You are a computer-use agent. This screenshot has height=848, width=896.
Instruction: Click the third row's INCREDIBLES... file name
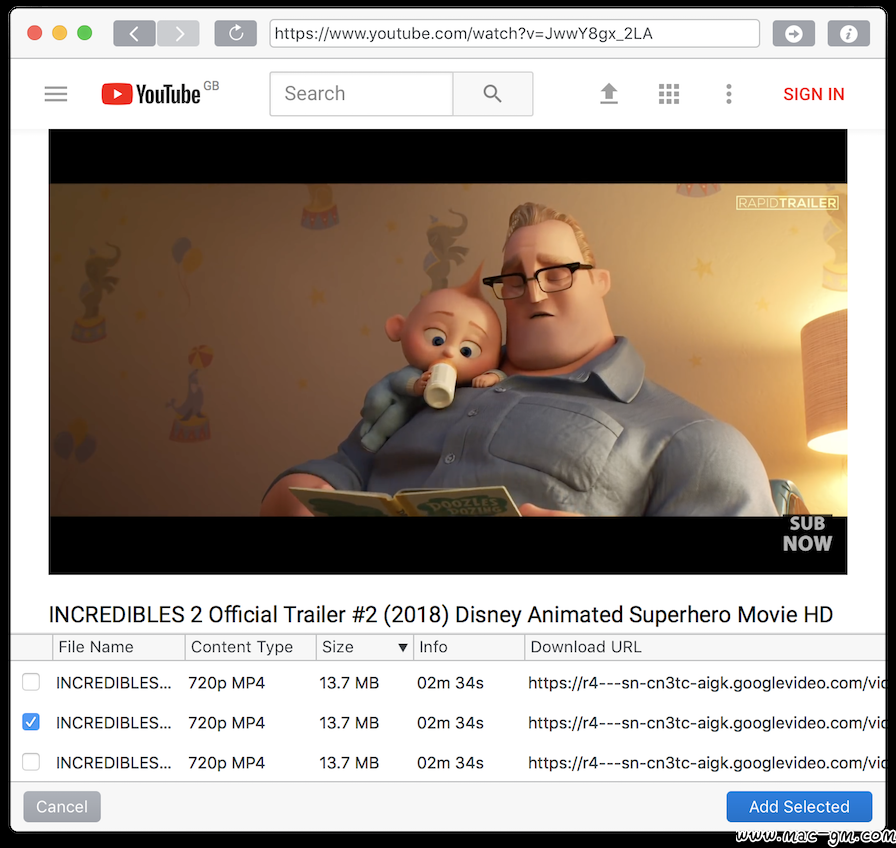(114, 763)
